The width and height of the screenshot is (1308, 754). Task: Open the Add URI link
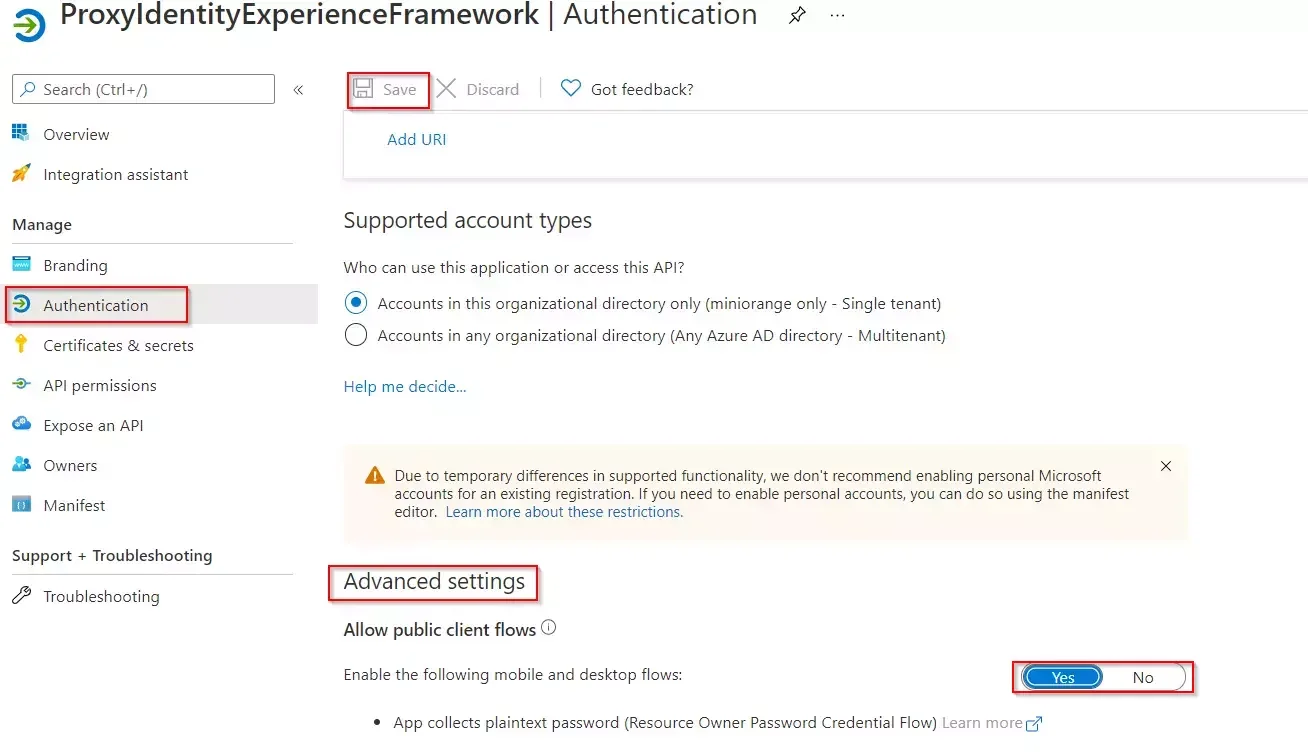[x=416, y=139]
